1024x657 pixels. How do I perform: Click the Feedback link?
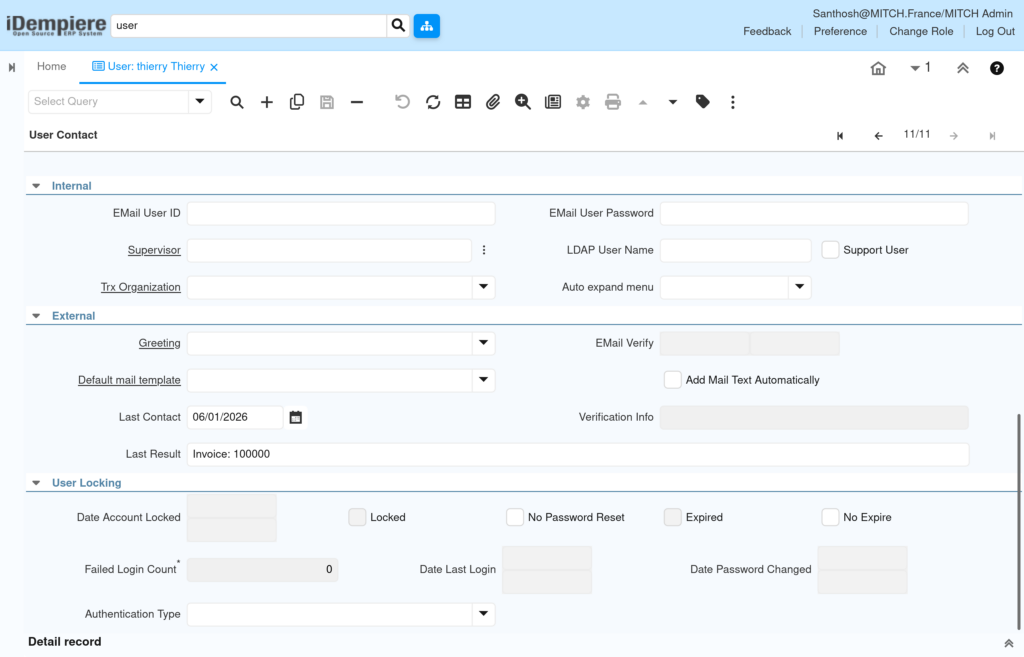point(767,31)
